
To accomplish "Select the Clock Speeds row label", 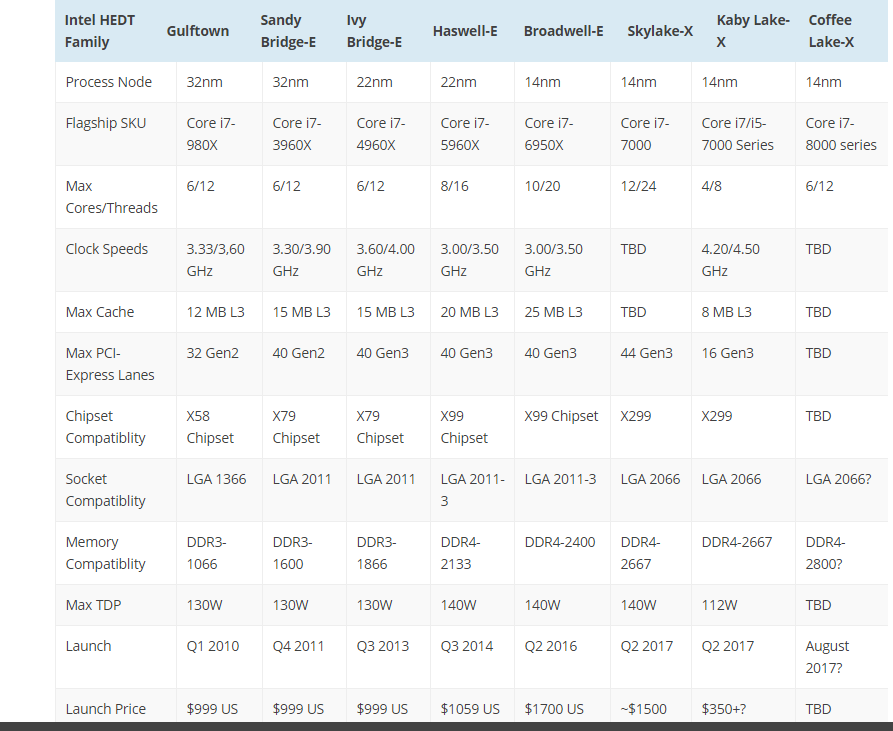I will pyautogui.click(x=106, y=249).
